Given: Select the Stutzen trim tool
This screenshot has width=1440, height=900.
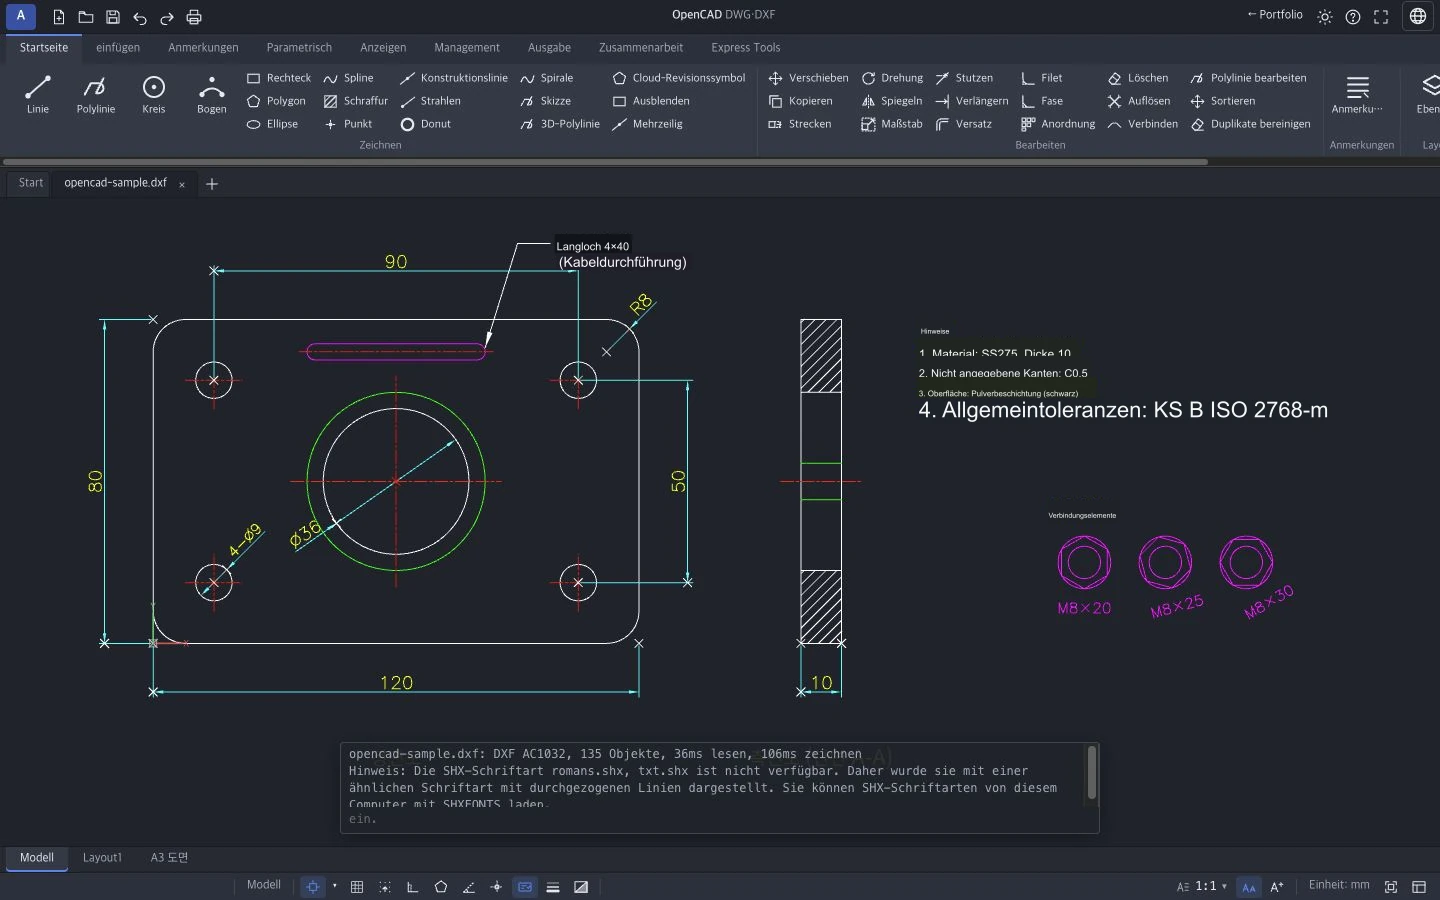Looking at the screenshot, I should click(x=964, y=78).
